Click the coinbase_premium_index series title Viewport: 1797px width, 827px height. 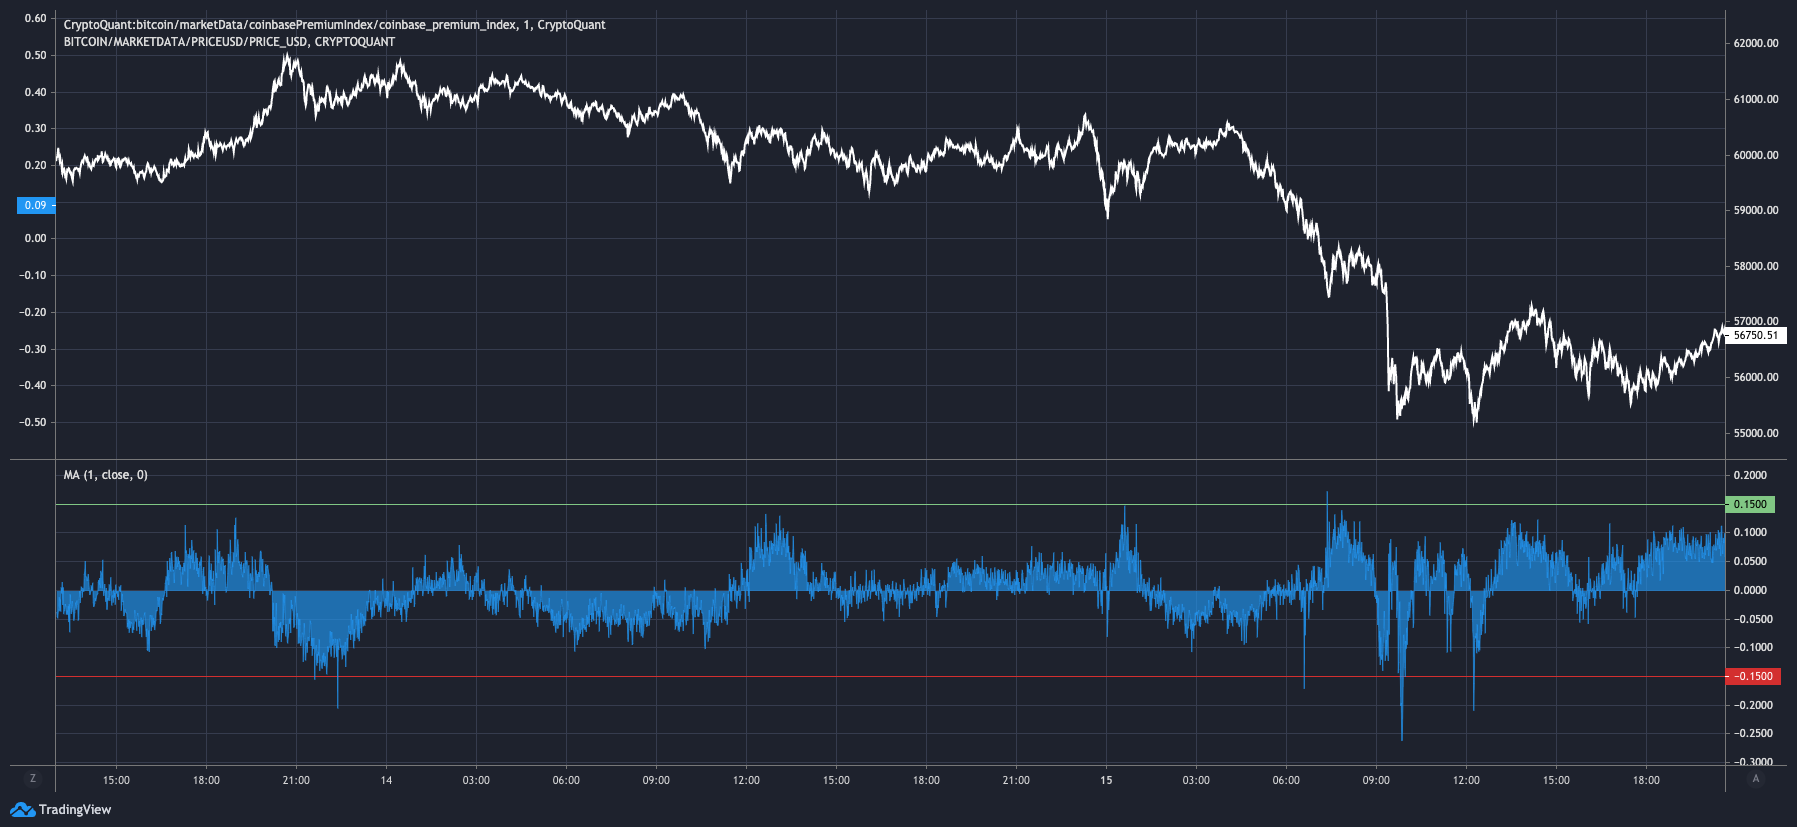point(334,25)
